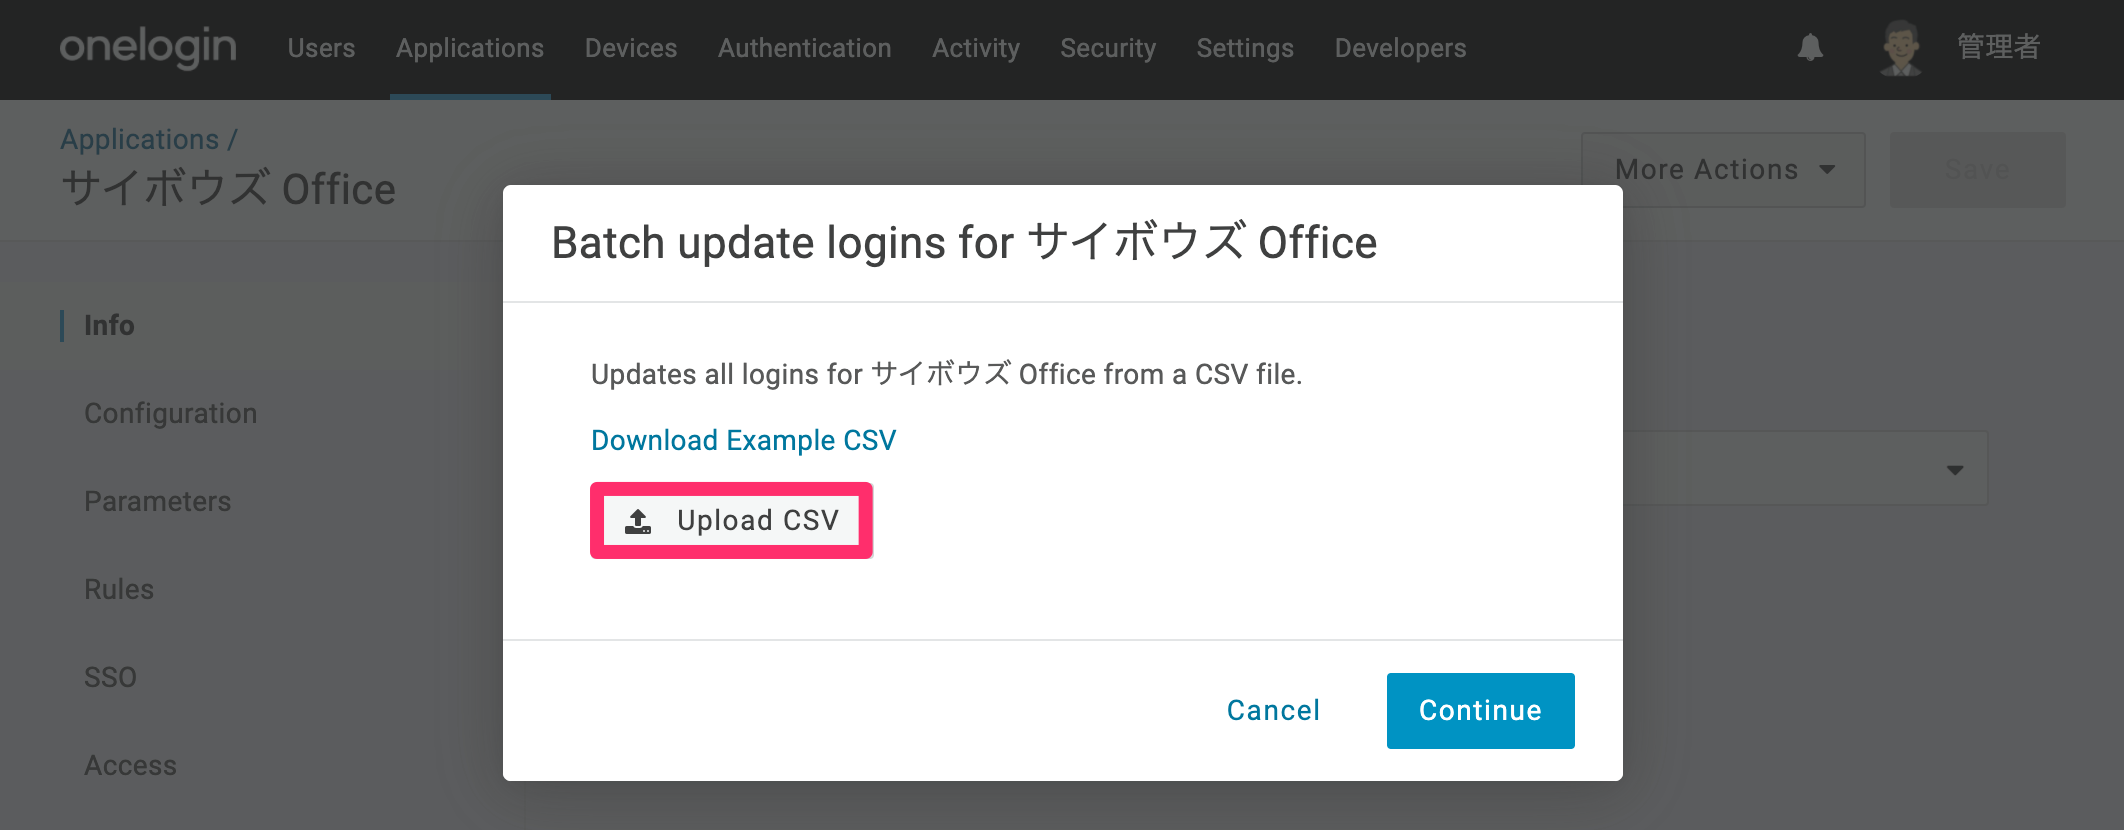Open the Authentication menu

click(x=804, y=48)
